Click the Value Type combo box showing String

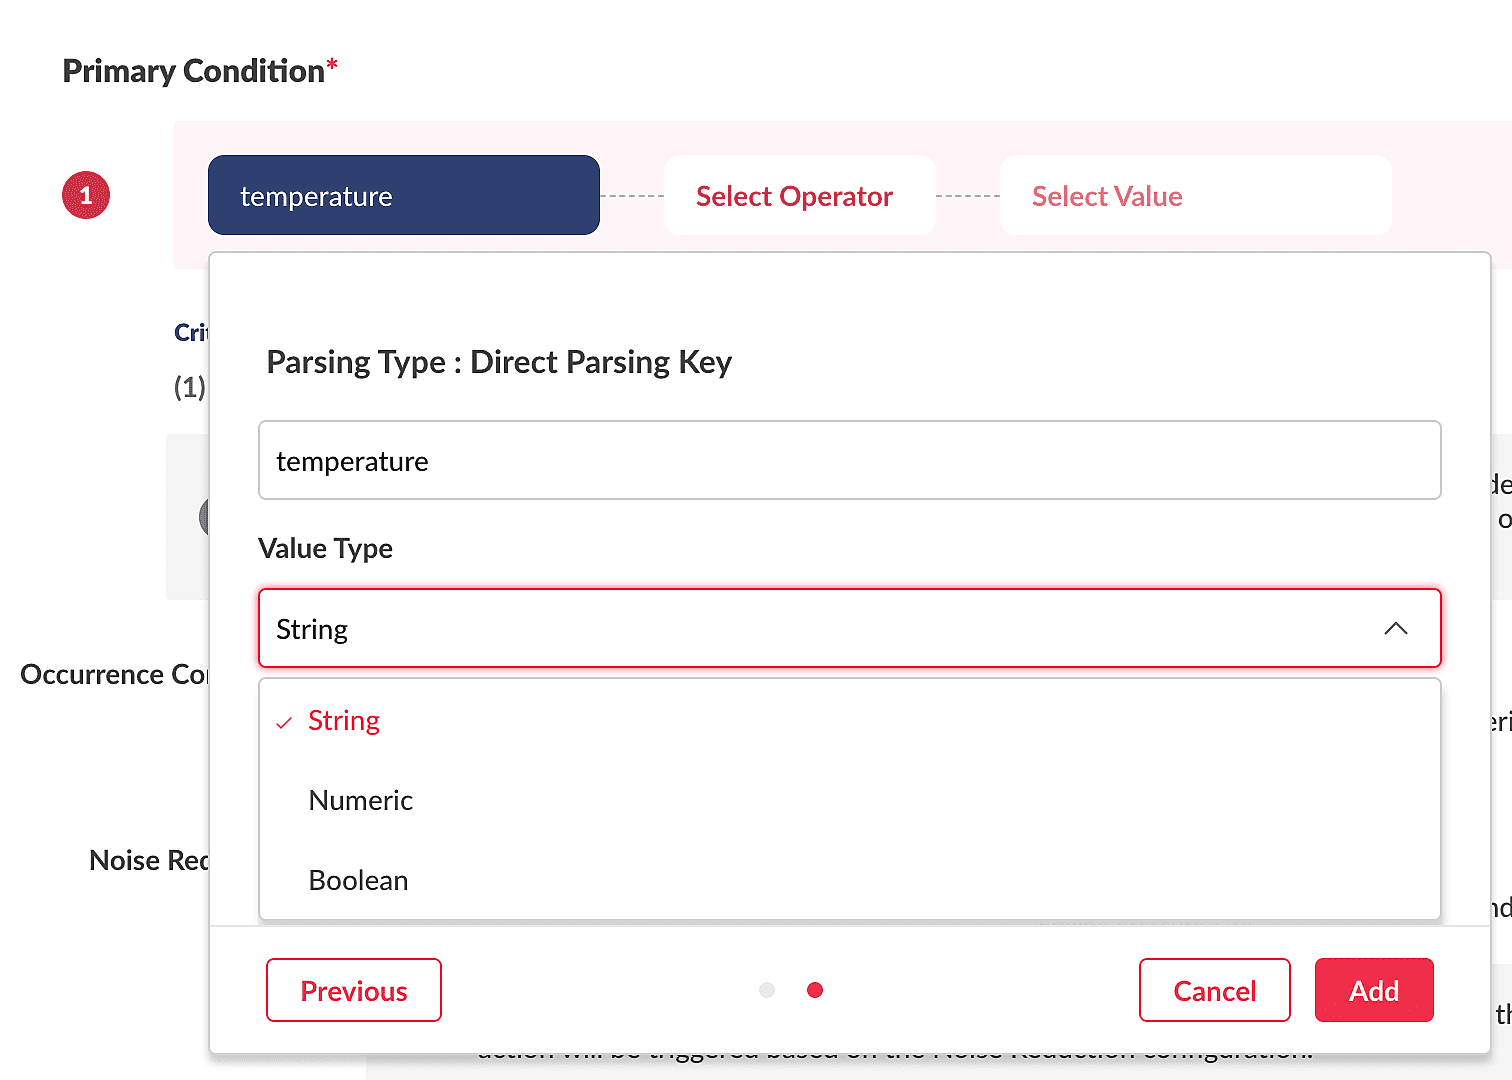coord(820,629)
